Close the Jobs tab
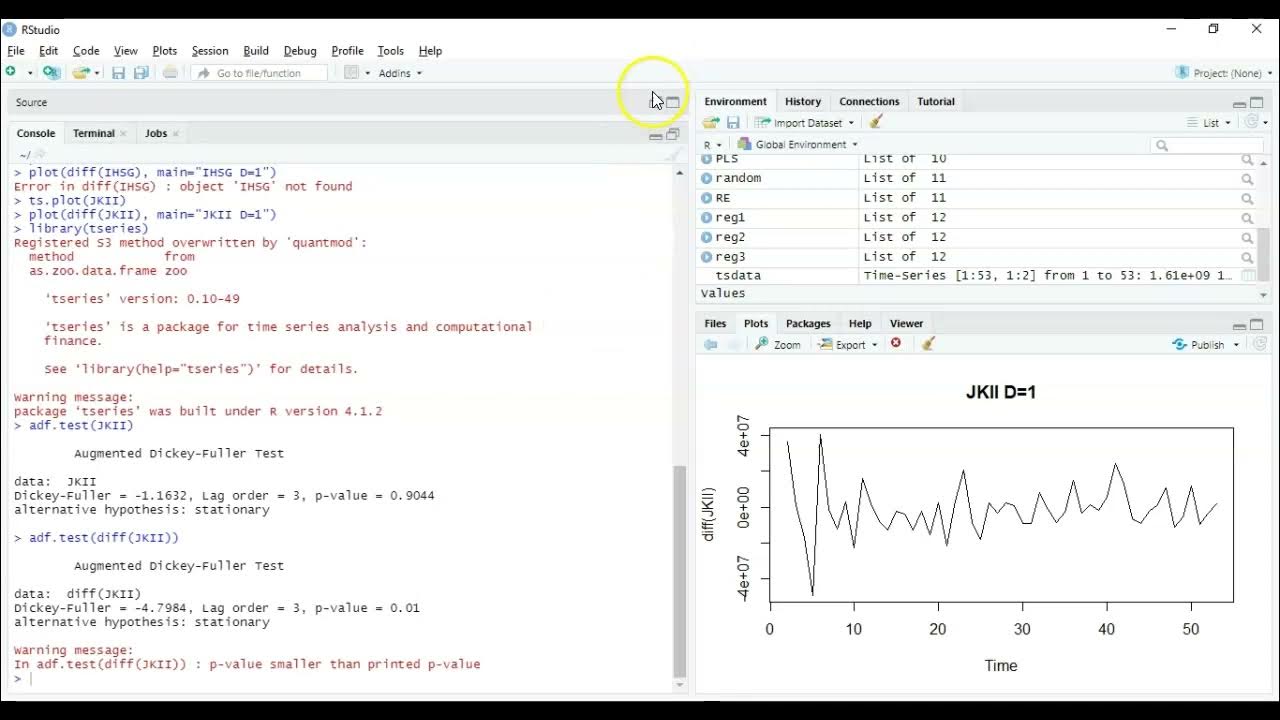This screenshot has width=1280, height=720. 175,133
